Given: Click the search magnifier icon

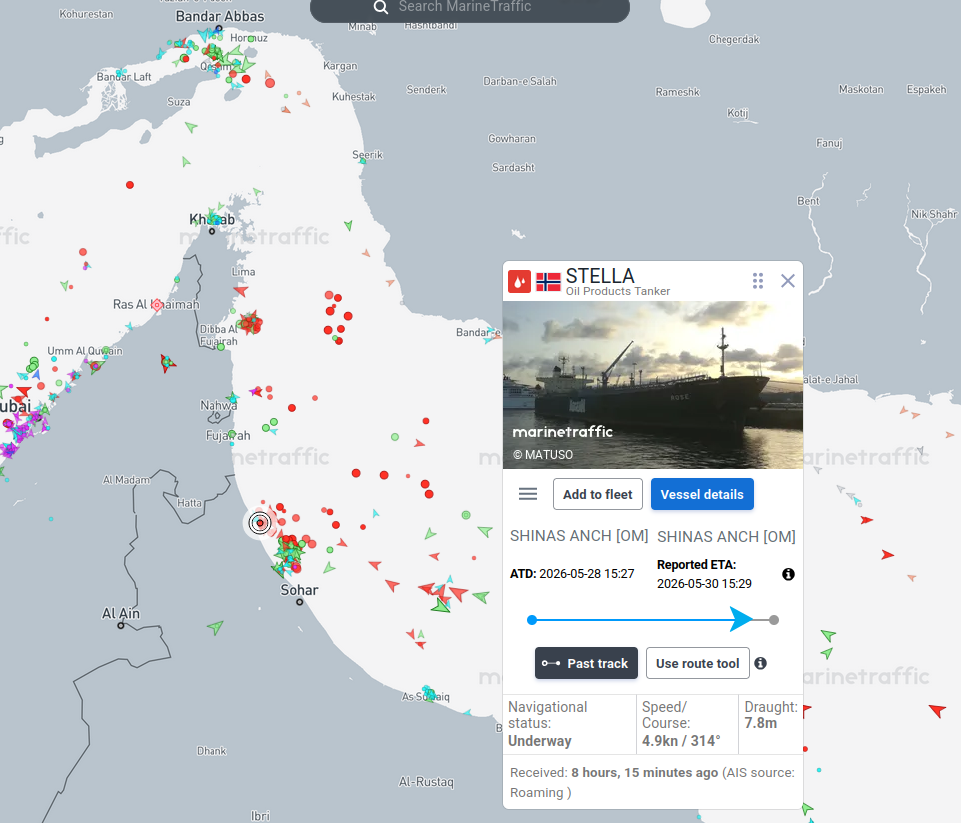Looking at the screenshot, I should click(381, 7).
